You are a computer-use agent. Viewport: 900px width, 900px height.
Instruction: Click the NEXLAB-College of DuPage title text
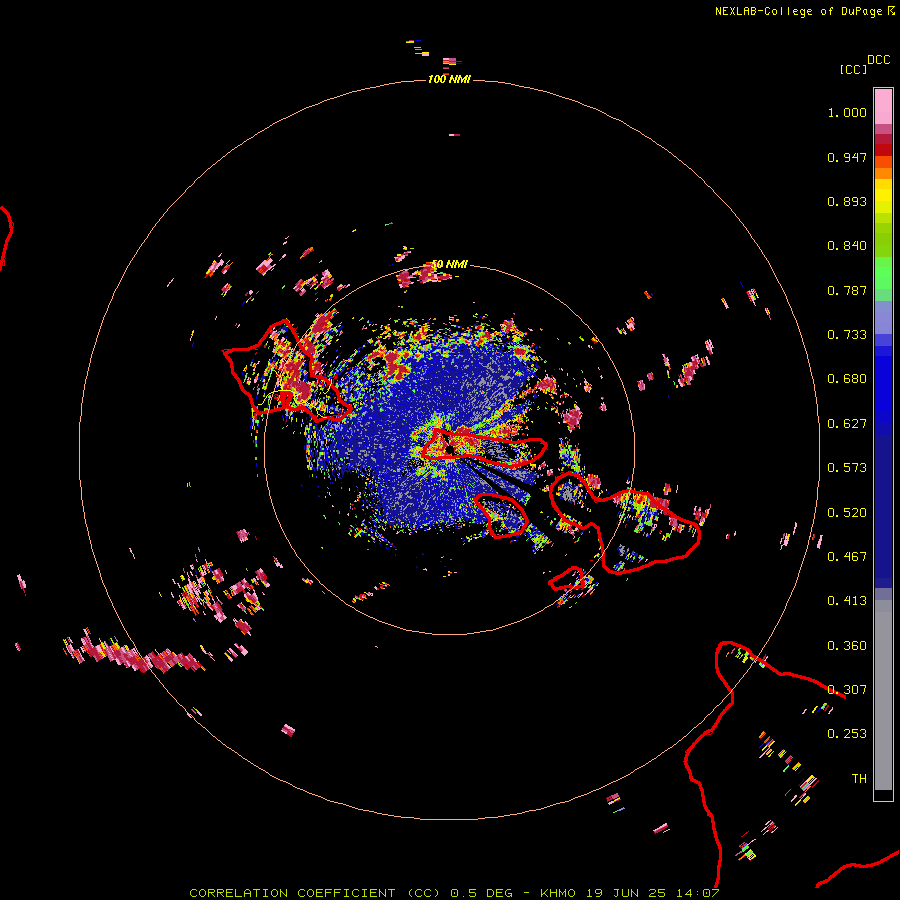coord(798,11)
